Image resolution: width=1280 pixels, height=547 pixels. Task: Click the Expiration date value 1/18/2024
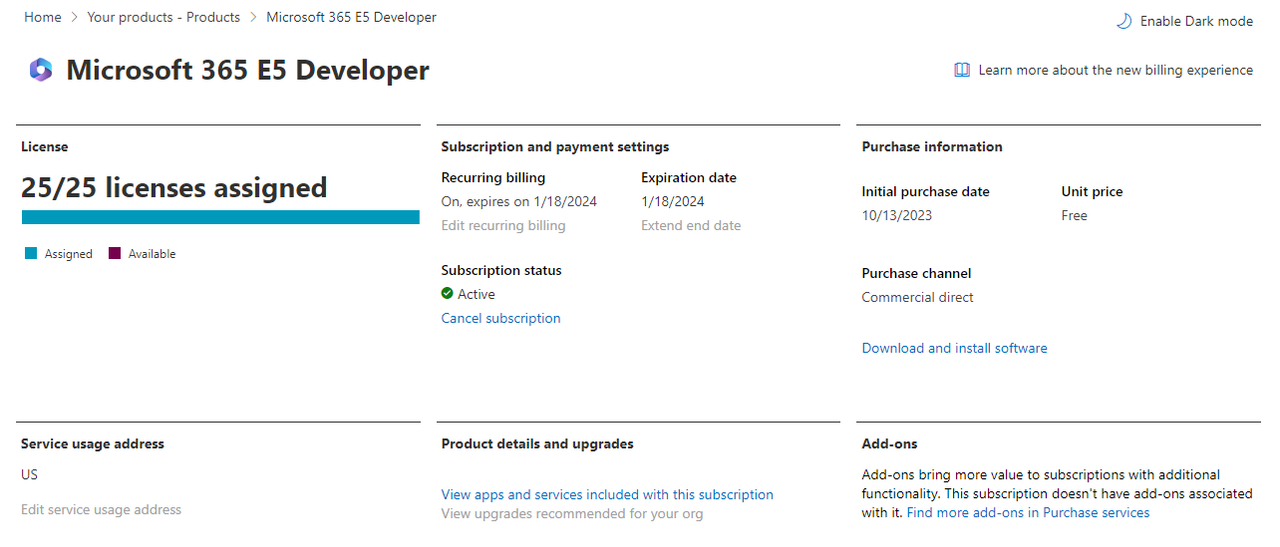click(x=673, y=202)
